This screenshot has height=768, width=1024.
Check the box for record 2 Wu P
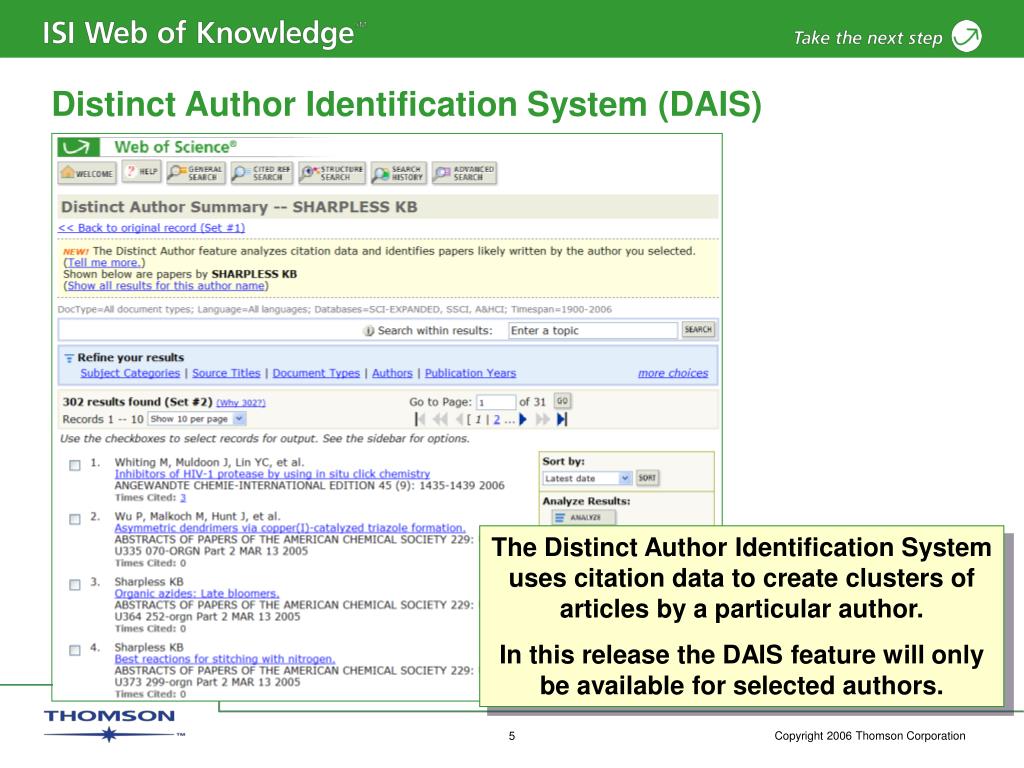pyautogui.click(x=75, y=519)
